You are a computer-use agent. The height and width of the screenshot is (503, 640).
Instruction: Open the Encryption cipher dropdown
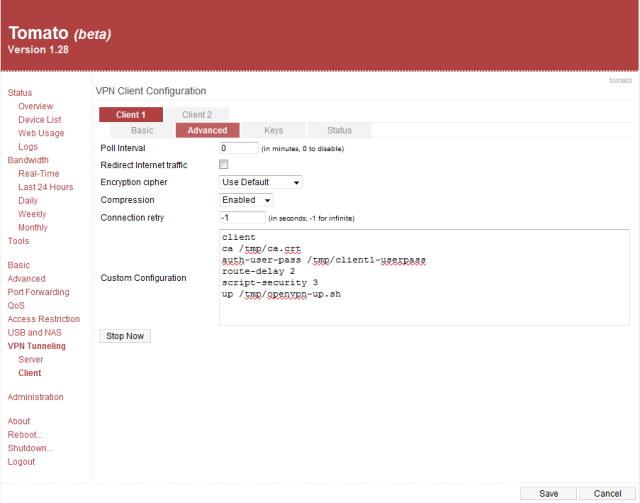pyautogui.click(x=261, y=182)
